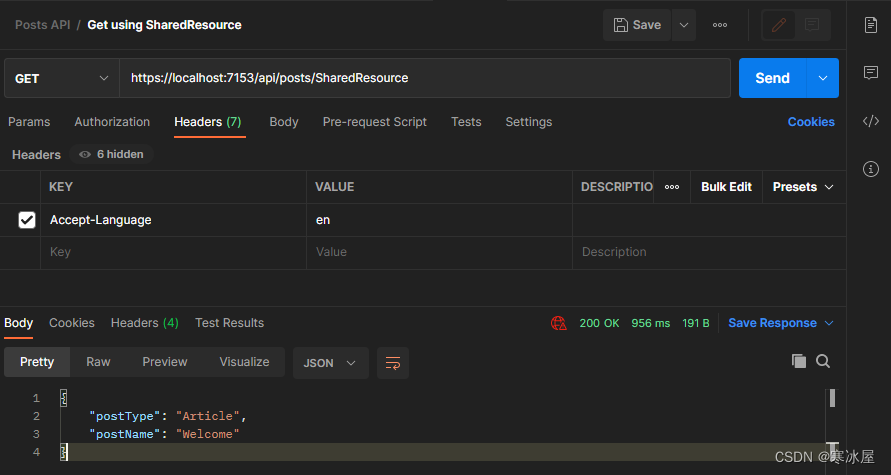This screenshot has width=891, height=475.
Task: Switch to the Params tab
Action: 29,122
